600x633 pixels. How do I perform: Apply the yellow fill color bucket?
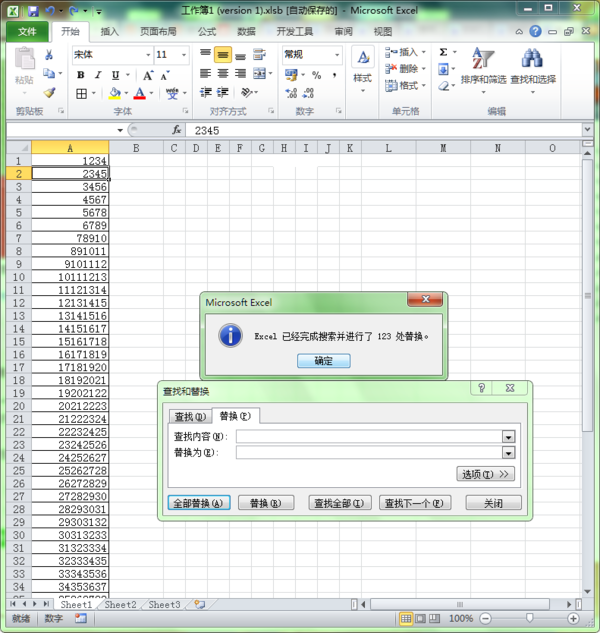click(115, 94)
